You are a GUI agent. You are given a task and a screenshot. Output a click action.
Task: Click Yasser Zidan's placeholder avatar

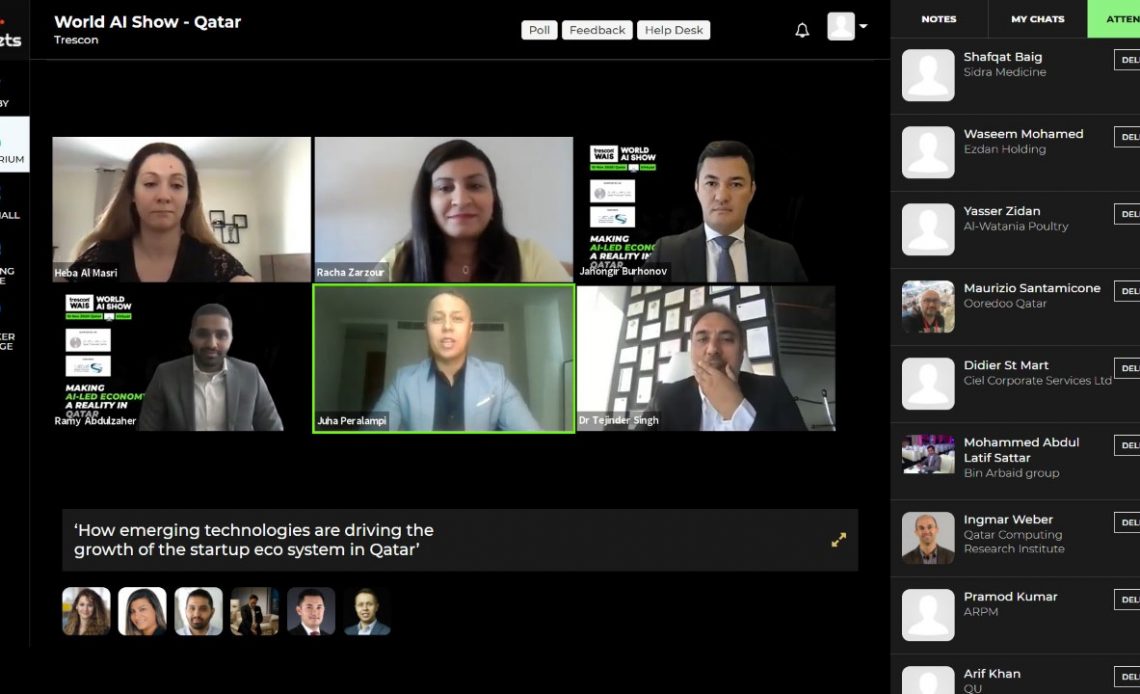928,229
